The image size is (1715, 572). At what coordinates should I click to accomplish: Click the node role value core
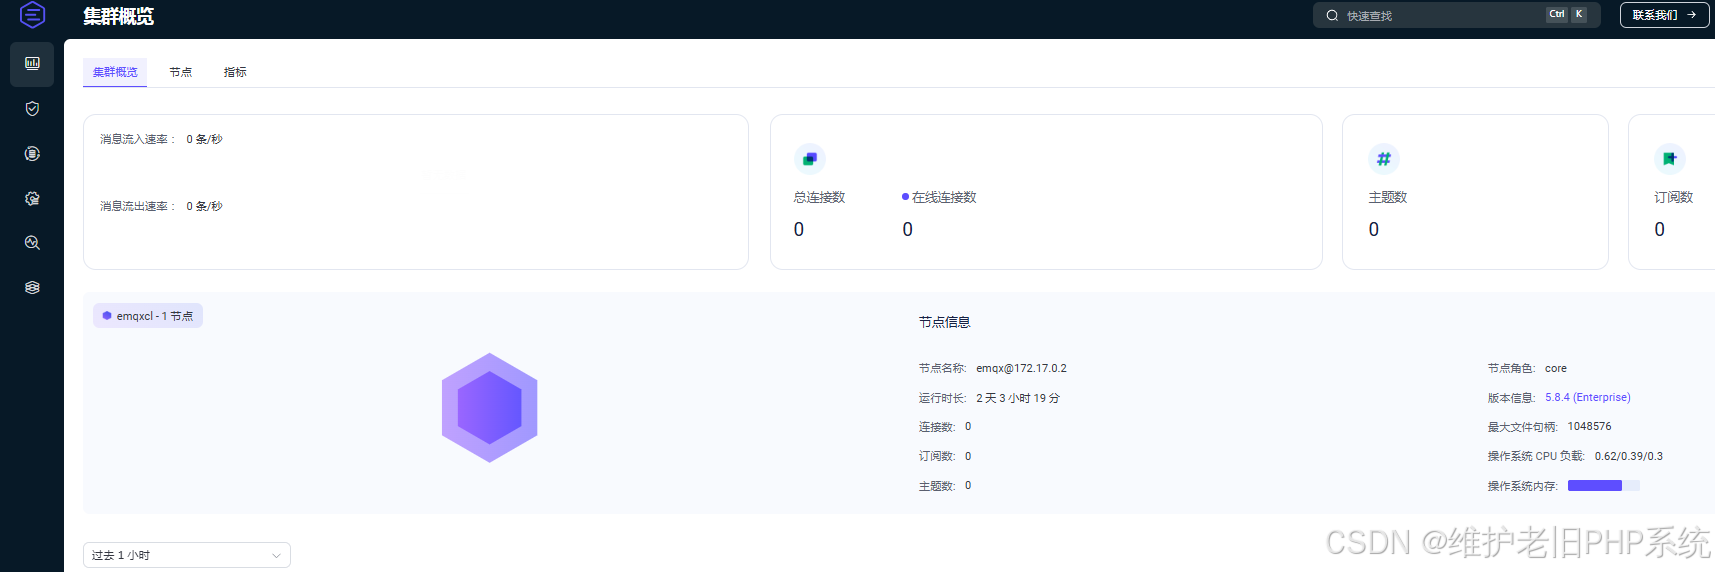(1556, 368)
